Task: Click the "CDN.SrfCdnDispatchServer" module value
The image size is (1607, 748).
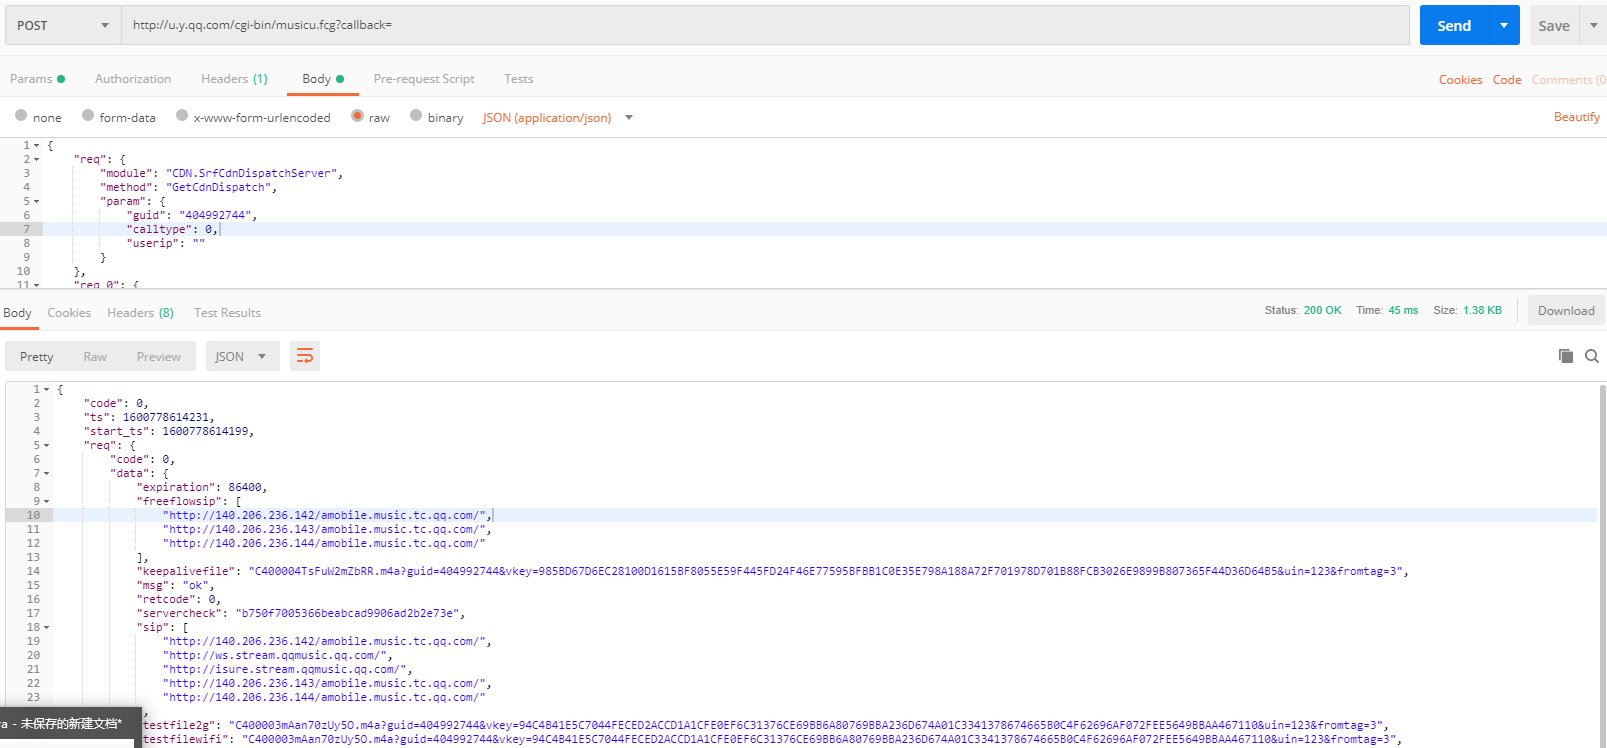Action: pos(251,173)
